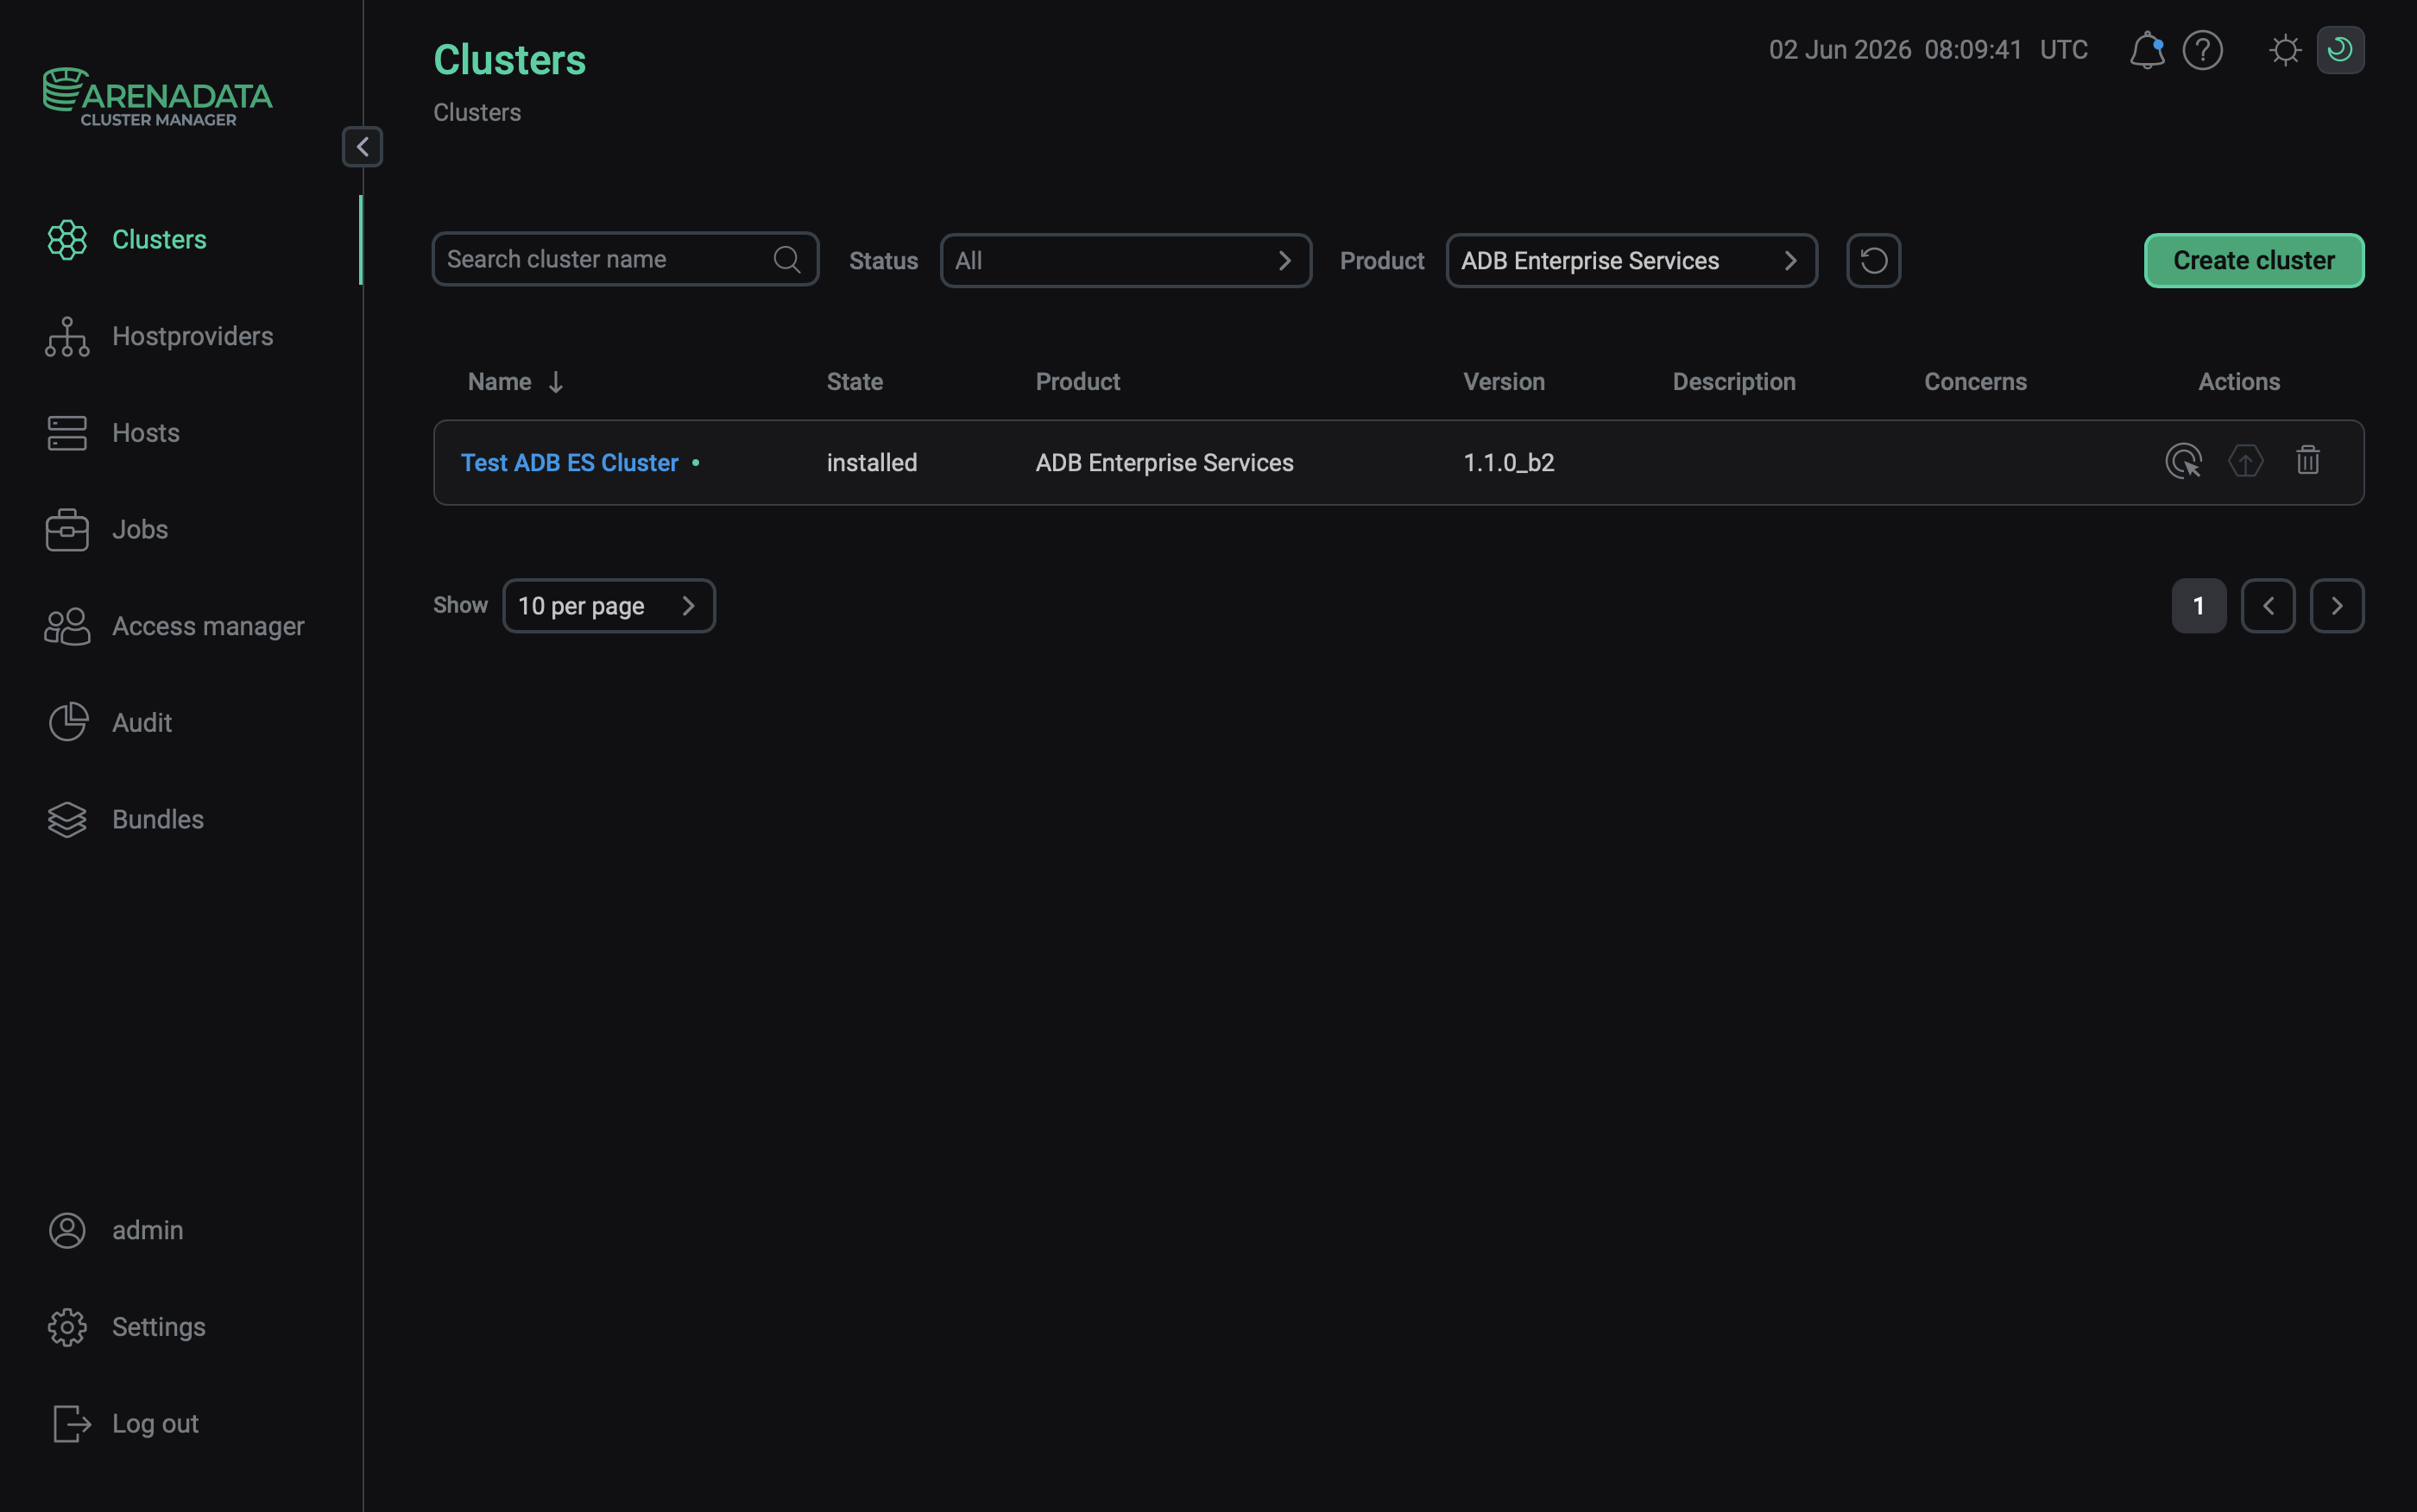Open the 10 per page dropdown

(x=608, y=606)
